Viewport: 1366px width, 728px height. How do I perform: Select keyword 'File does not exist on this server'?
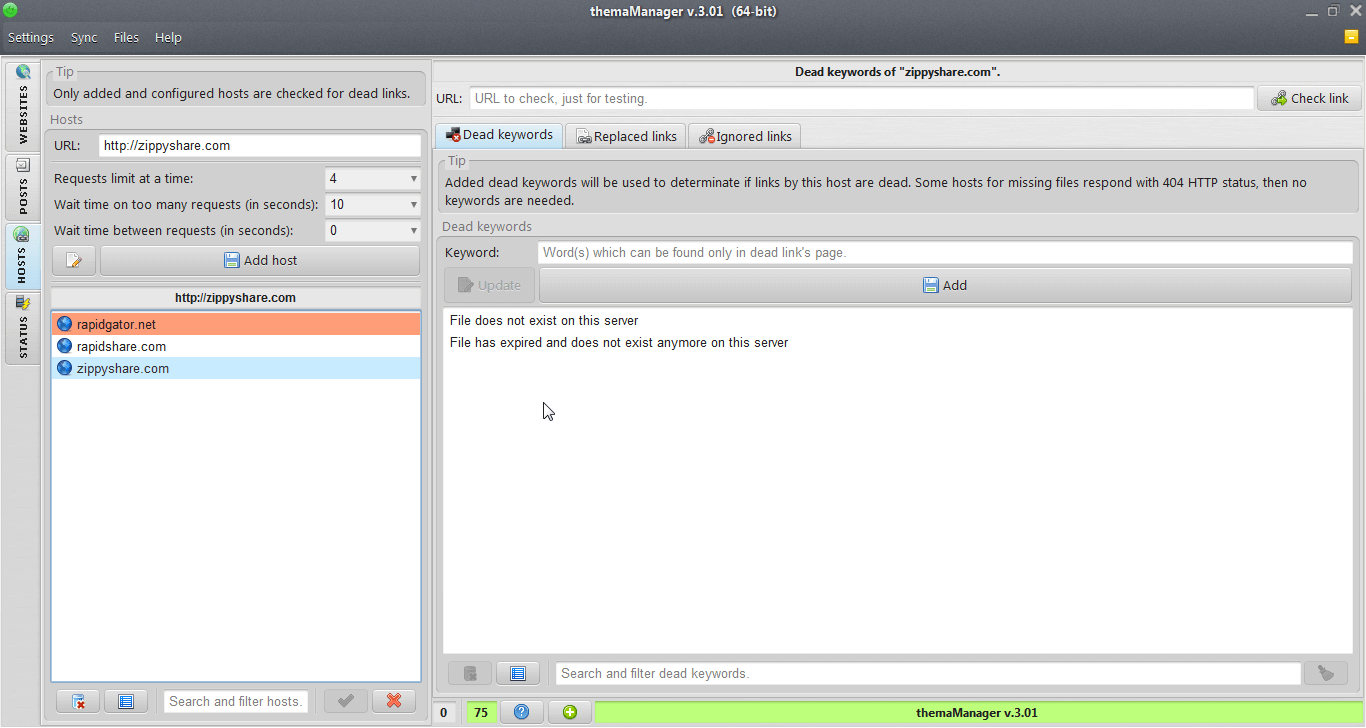click(898, 321)
